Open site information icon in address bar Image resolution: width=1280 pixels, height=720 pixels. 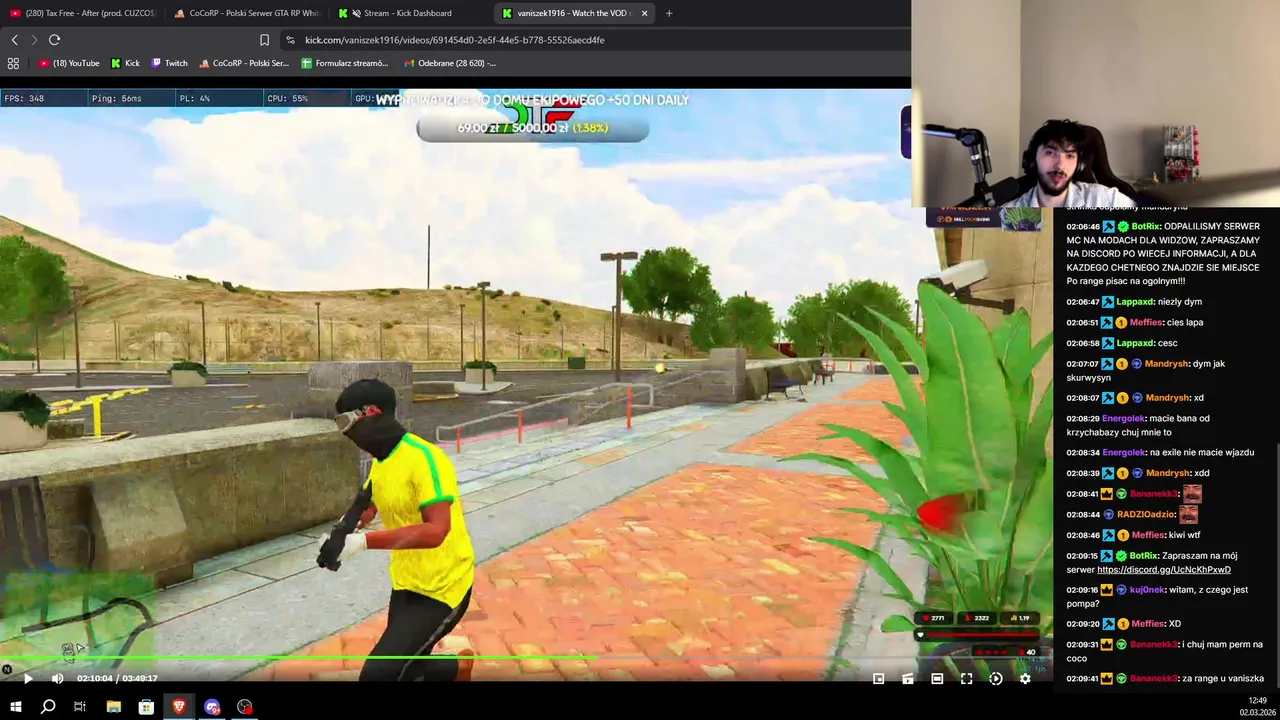(x=290, y=40)
